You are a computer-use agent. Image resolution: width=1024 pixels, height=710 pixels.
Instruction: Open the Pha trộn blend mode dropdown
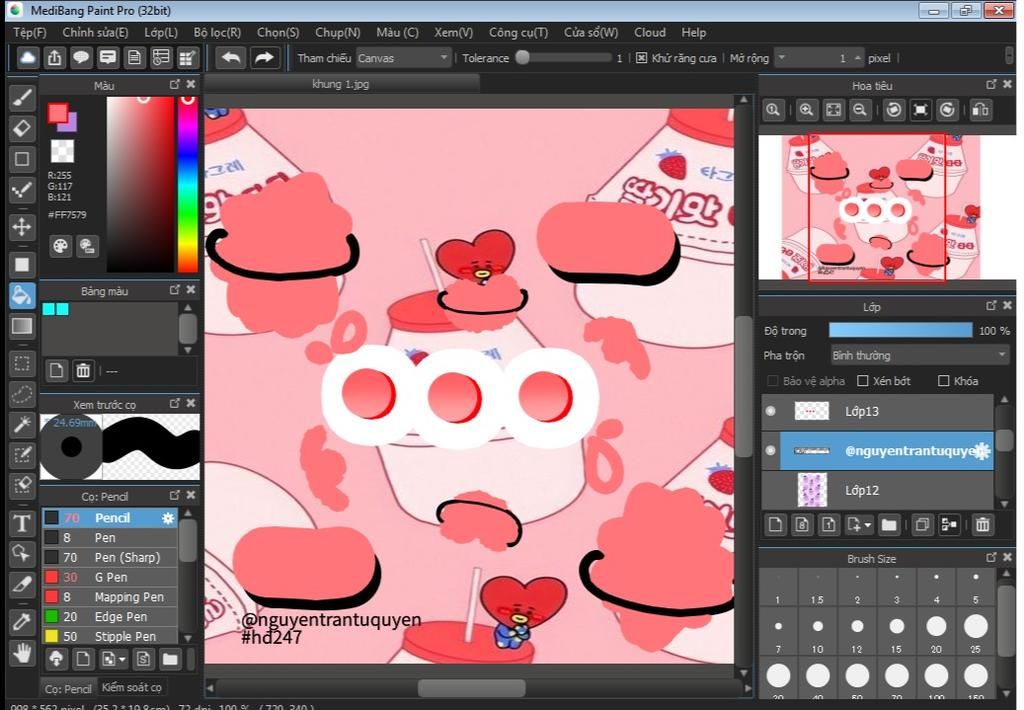[x=919, y=355]
